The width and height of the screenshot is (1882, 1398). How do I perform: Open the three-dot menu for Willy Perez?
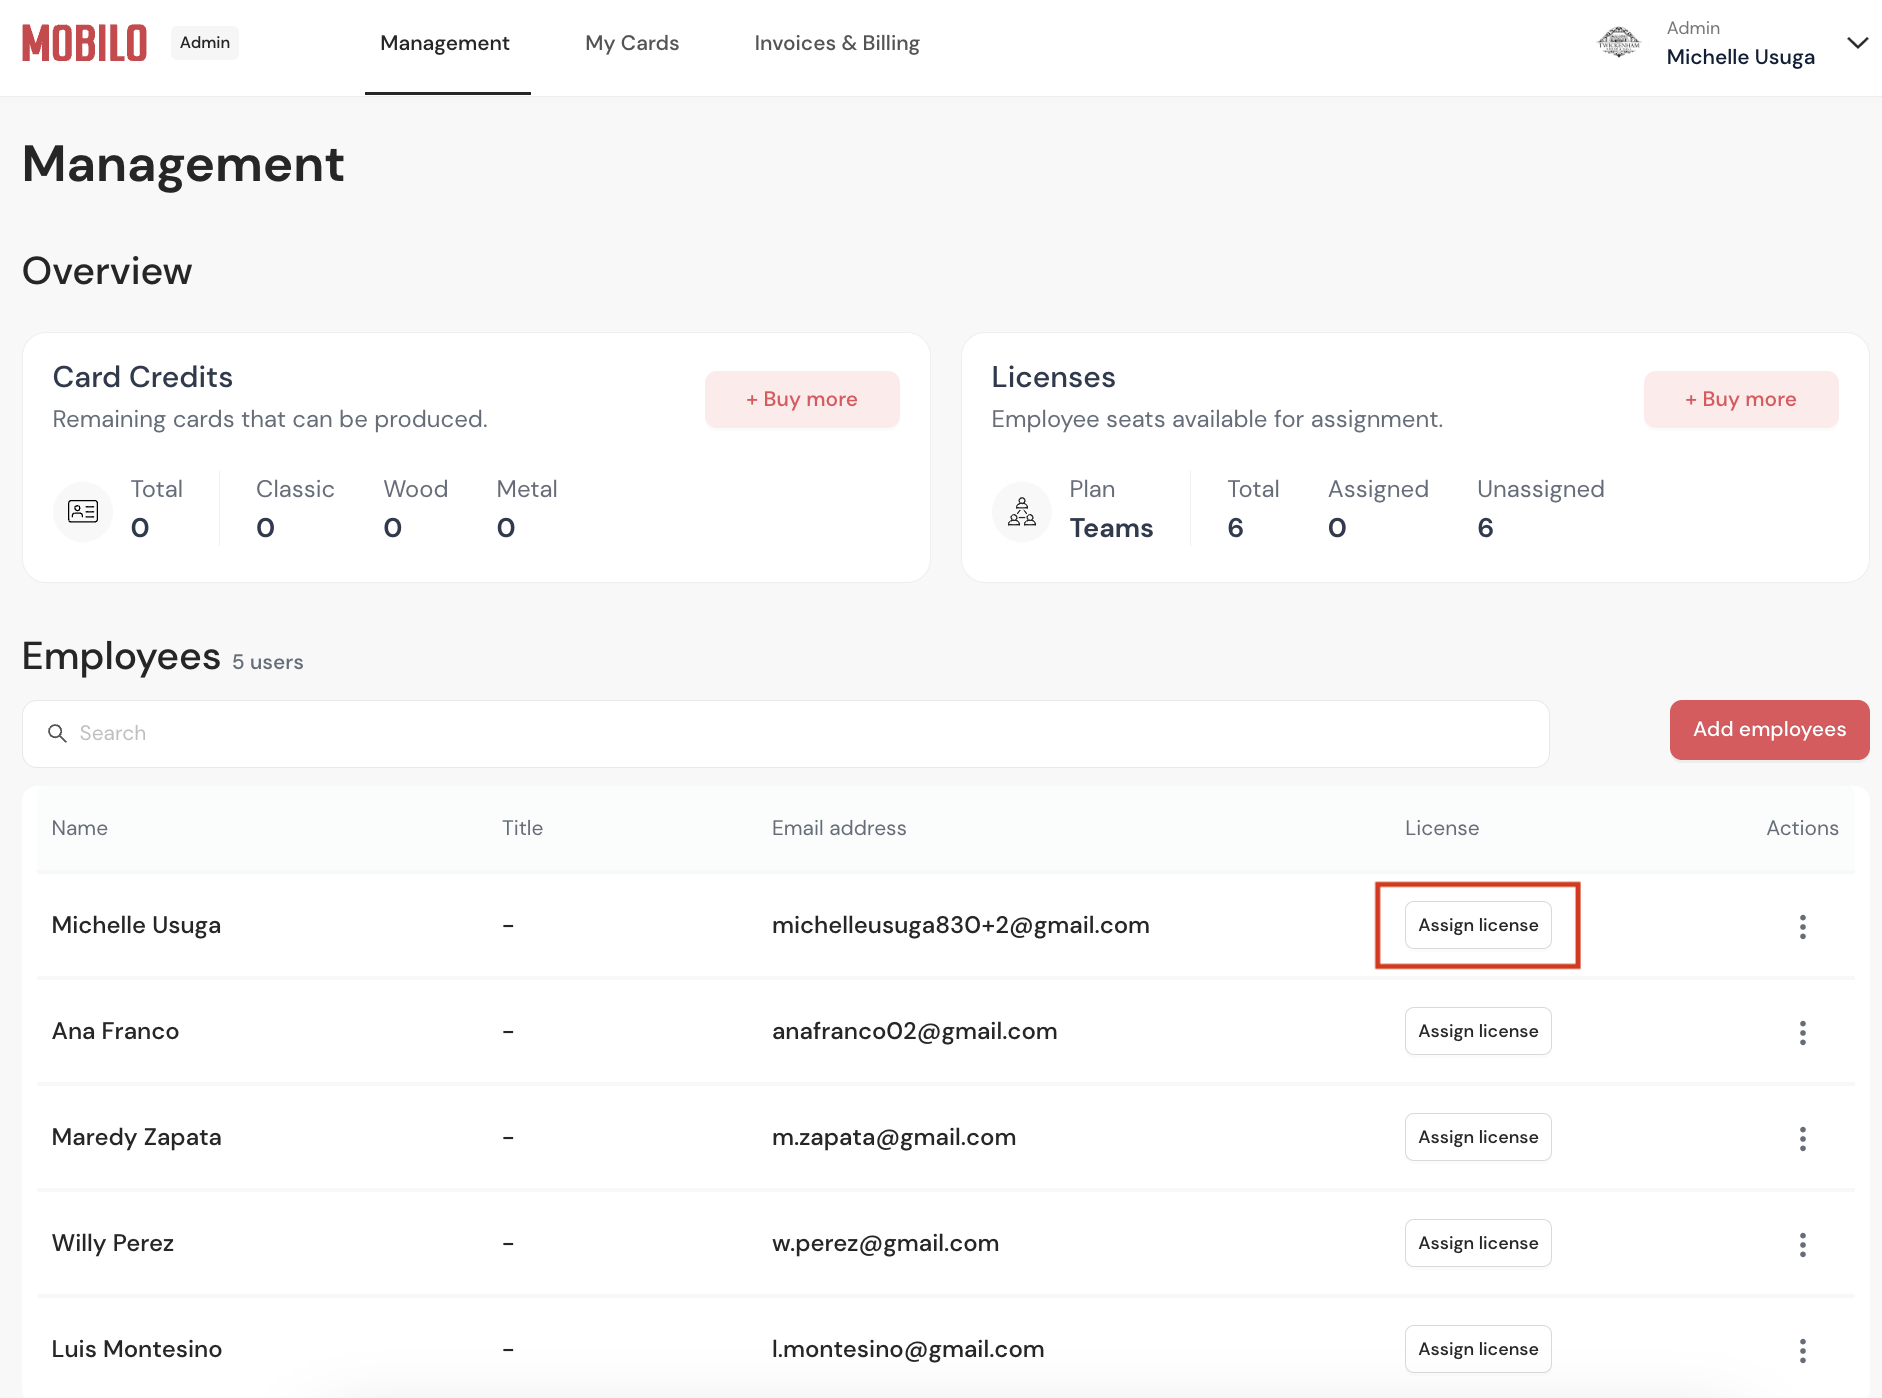pyautogui.click(x=1802, y=1244)
